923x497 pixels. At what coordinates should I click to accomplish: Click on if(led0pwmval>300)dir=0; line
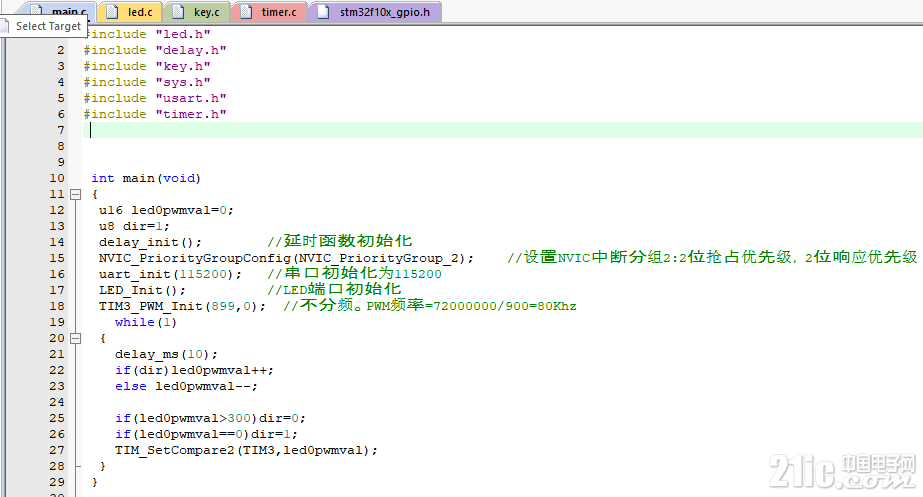(x=210, y=418)
